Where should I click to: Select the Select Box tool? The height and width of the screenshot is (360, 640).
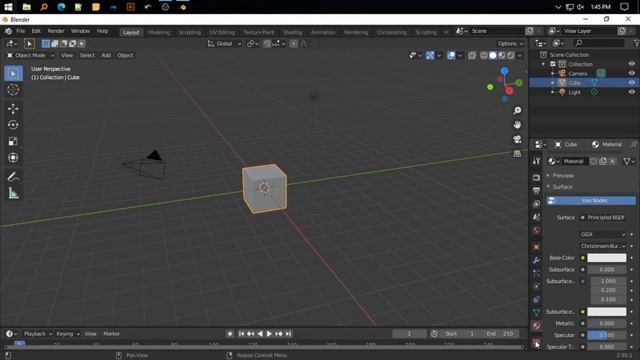click(13, 73)
